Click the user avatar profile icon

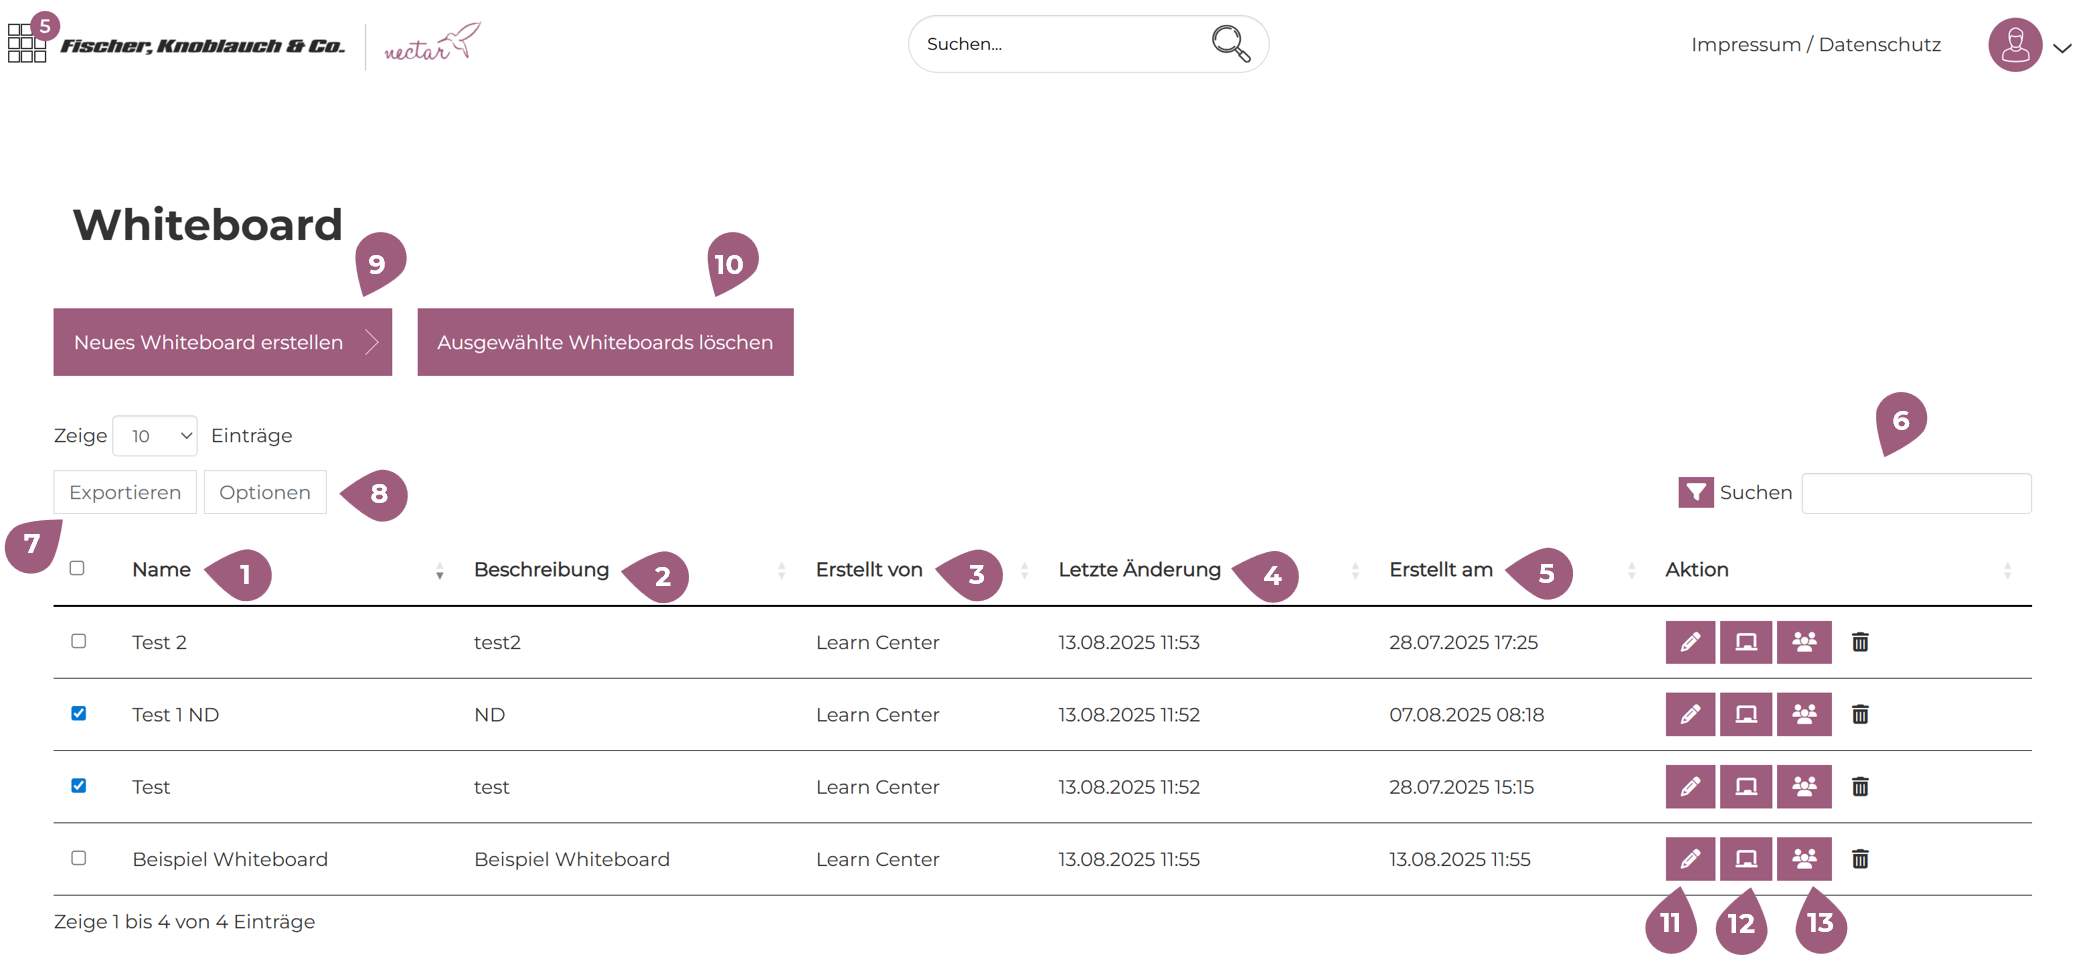click(2014, 45)
